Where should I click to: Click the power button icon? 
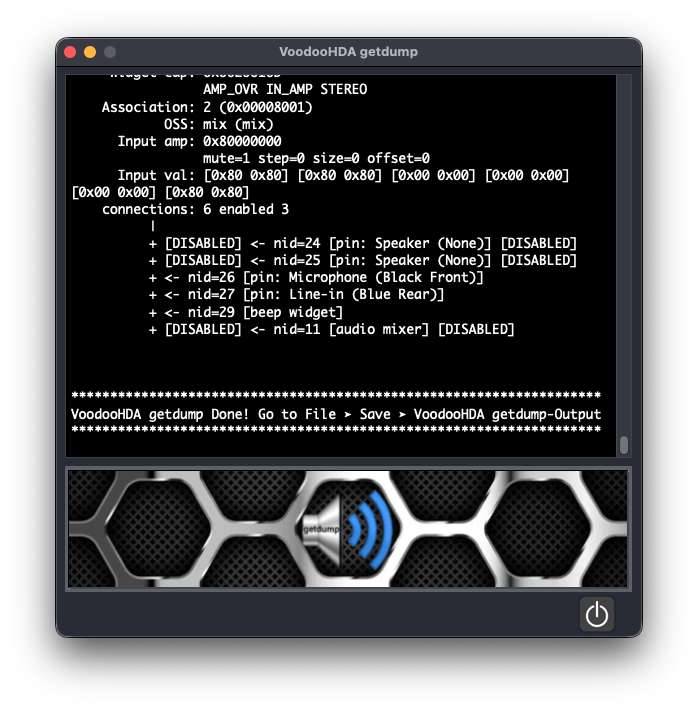tap(596, 614)
